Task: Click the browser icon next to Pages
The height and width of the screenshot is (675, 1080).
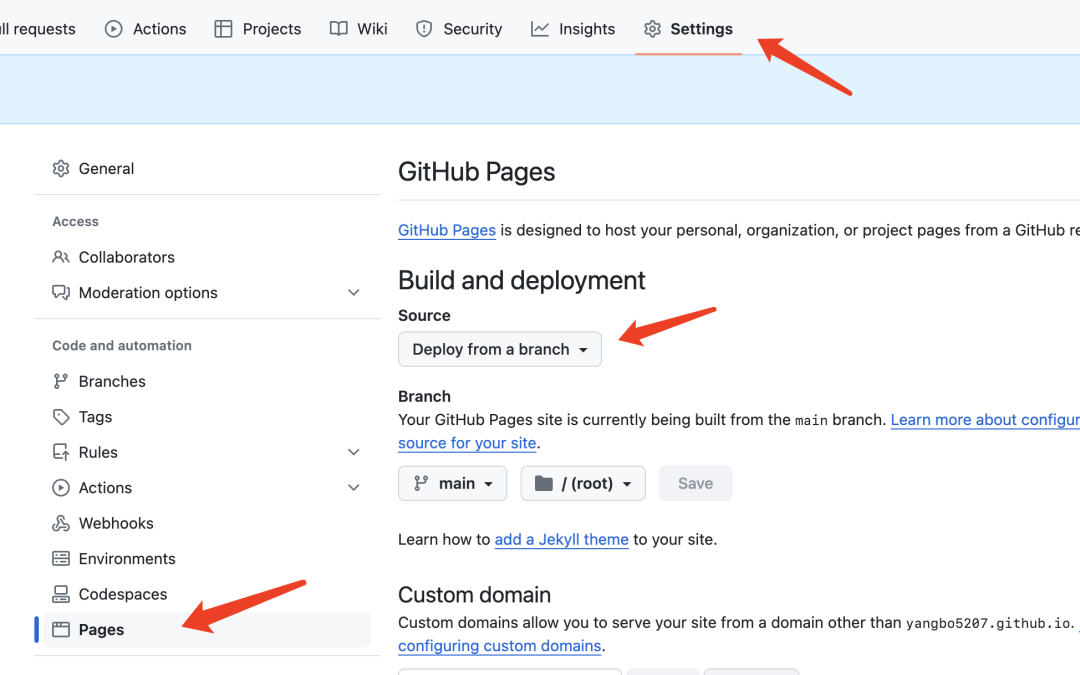Action: point(61,630)
